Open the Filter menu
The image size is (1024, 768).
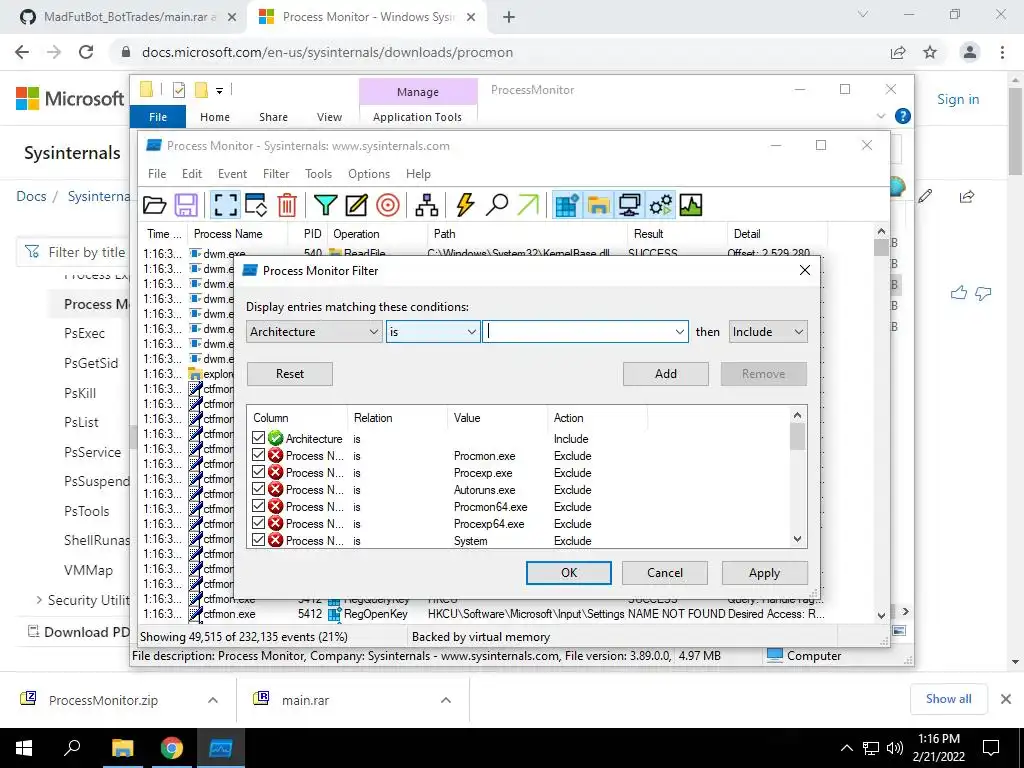click(276, 174)
